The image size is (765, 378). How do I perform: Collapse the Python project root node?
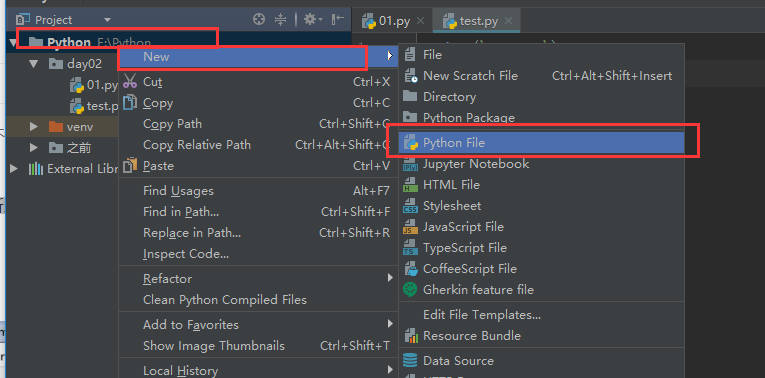[x=13, y=43]
